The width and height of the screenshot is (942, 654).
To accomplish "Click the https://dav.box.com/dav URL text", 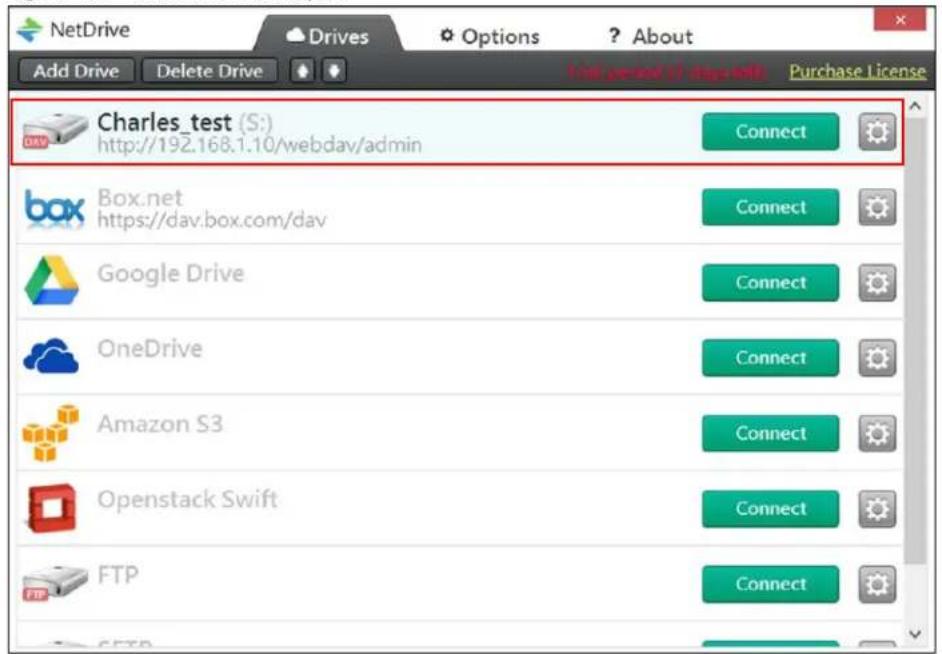I will point(211,220).
